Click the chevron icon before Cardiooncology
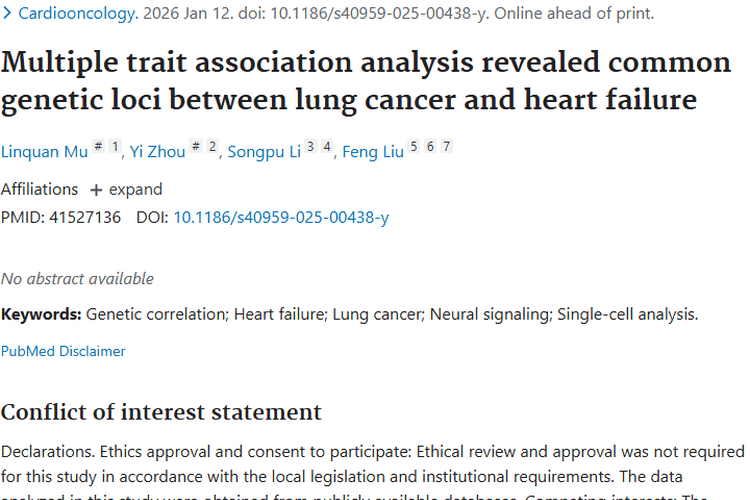The width and height of the screenshot is (750, 500). (7, 14)
